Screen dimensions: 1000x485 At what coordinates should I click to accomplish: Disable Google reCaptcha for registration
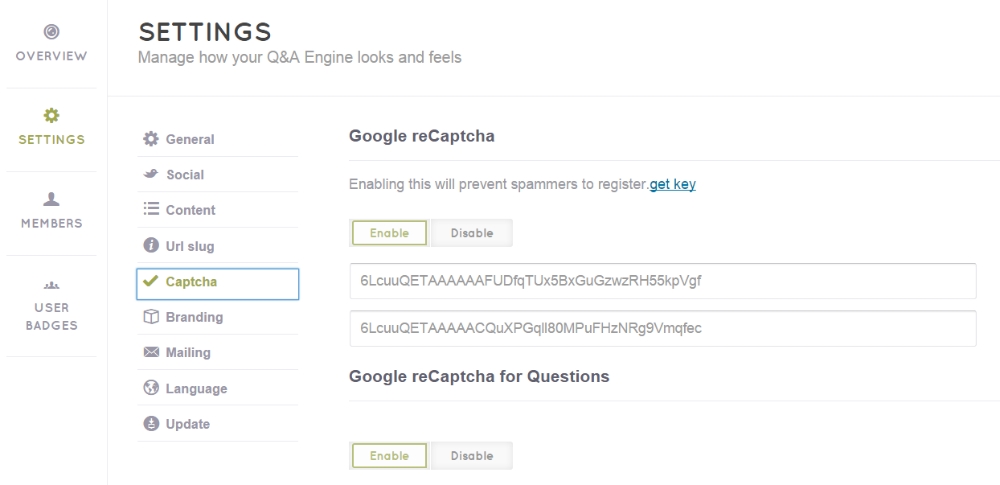click(472, 233)
